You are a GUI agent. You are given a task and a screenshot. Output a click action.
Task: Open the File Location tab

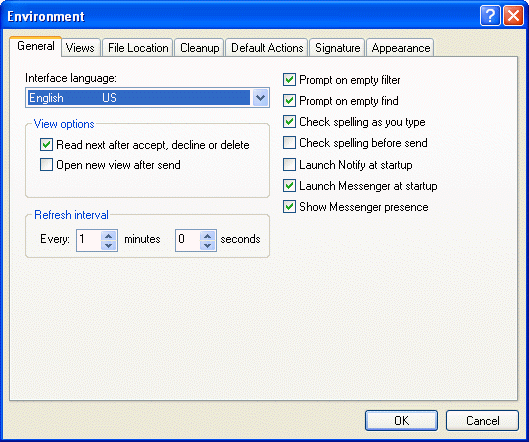(138, 48)
